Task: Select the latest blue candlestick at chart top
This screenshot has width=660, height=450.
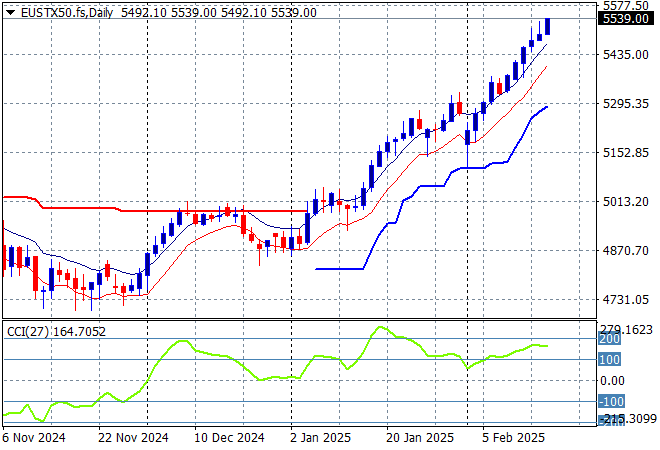Action: (x=547, y=26)
